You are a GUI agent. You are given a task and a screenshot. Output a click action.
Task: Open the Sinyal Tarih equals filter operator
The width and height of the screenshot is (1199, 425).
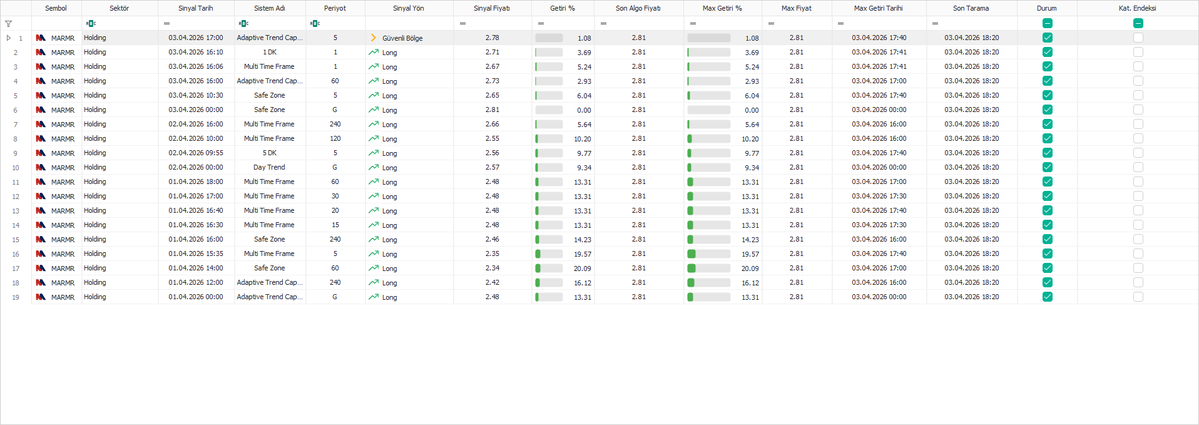(x=167, y=24)
